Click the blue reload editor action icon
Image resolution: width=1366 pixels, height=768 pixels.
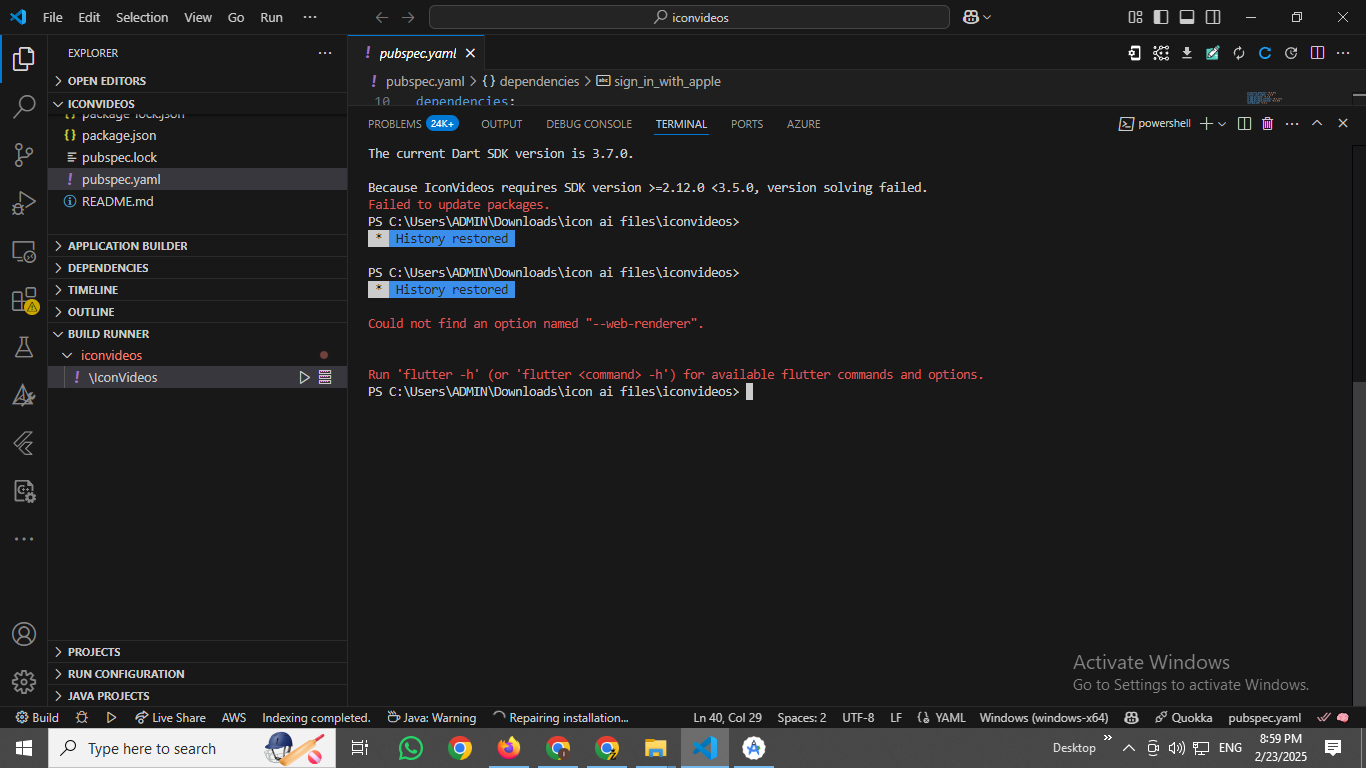(x=1265, y=53)
